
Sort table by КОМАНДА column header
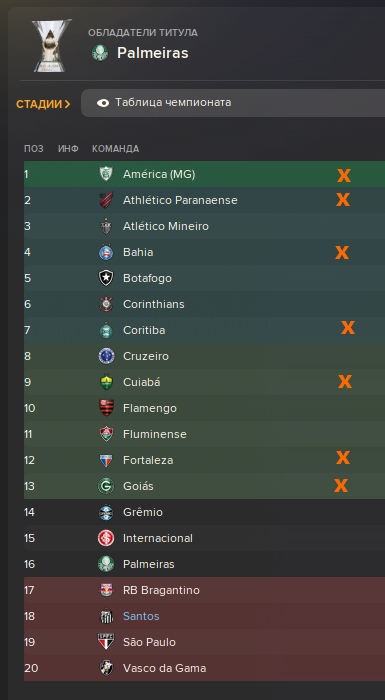116,149
